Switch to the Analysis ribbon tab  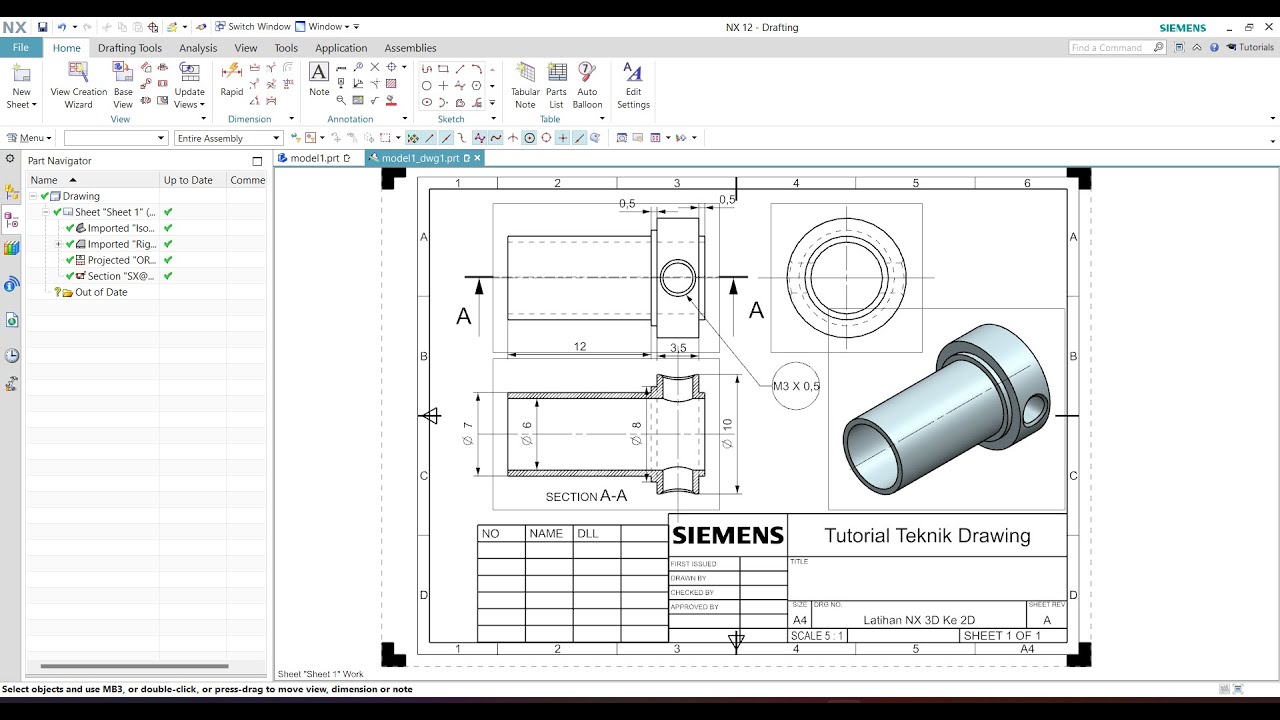tap(198, 48)
